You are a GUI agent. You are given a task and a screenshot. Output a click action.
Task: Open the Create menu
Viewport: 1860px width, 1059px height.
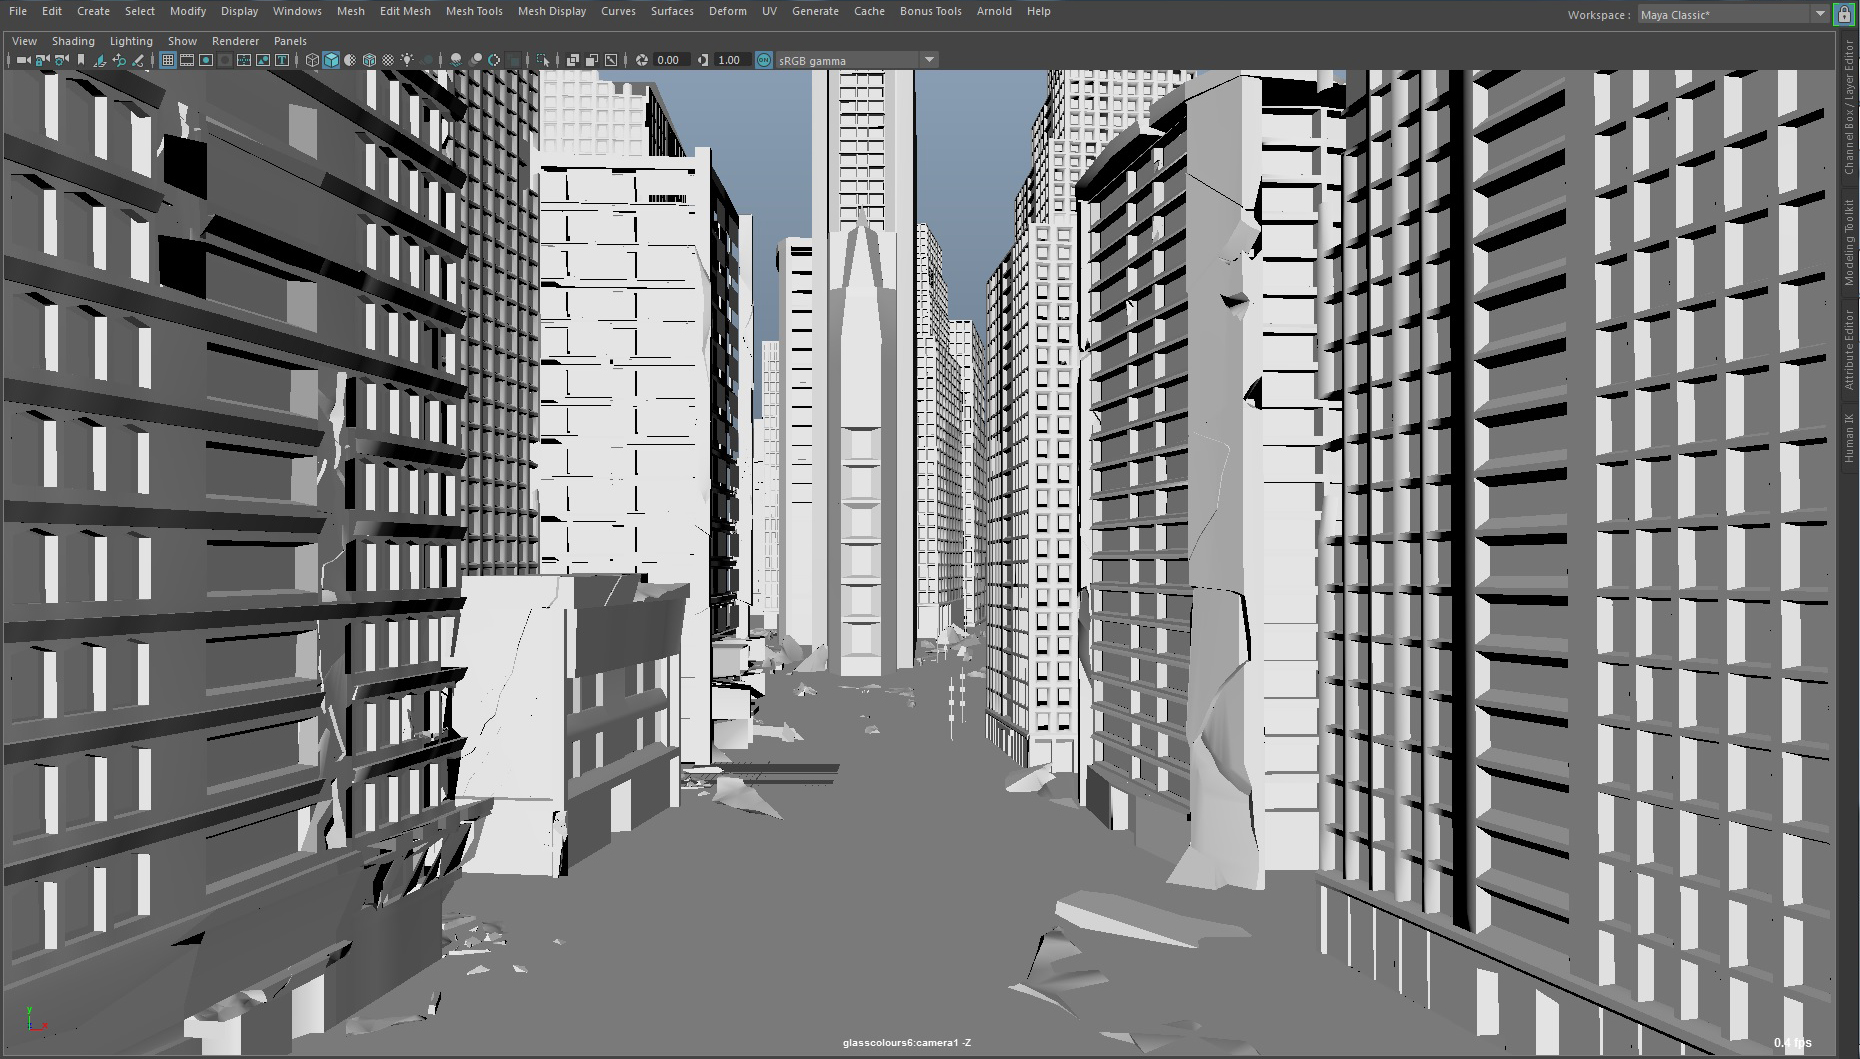coord(93,11)
